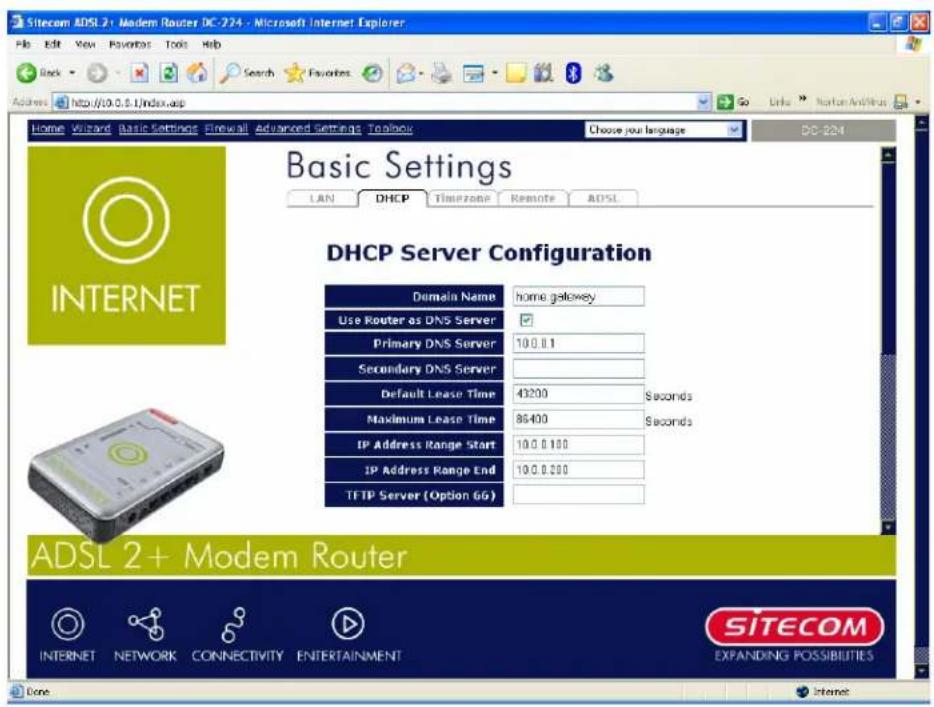Click the browser Forward arrow icon
Screen dimensions: 934x707
(97, 73)
